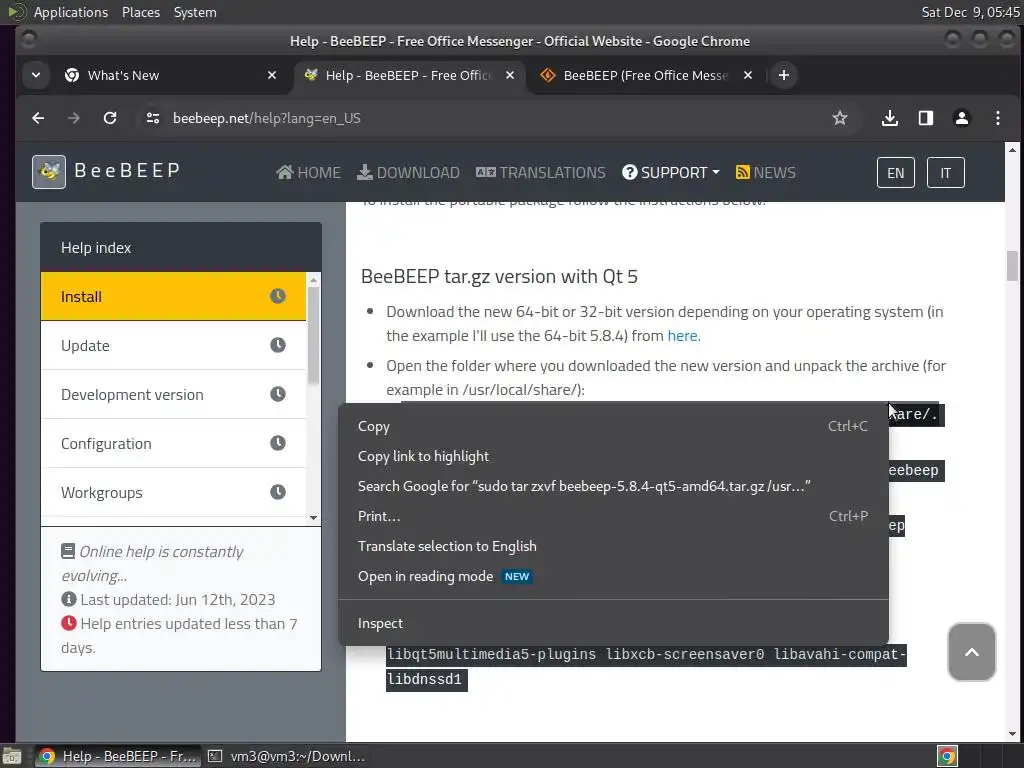Select Workgroups in Help index
Image resolution: width=1024 pixels, height=768 pixels.
(x=173, y=492)
